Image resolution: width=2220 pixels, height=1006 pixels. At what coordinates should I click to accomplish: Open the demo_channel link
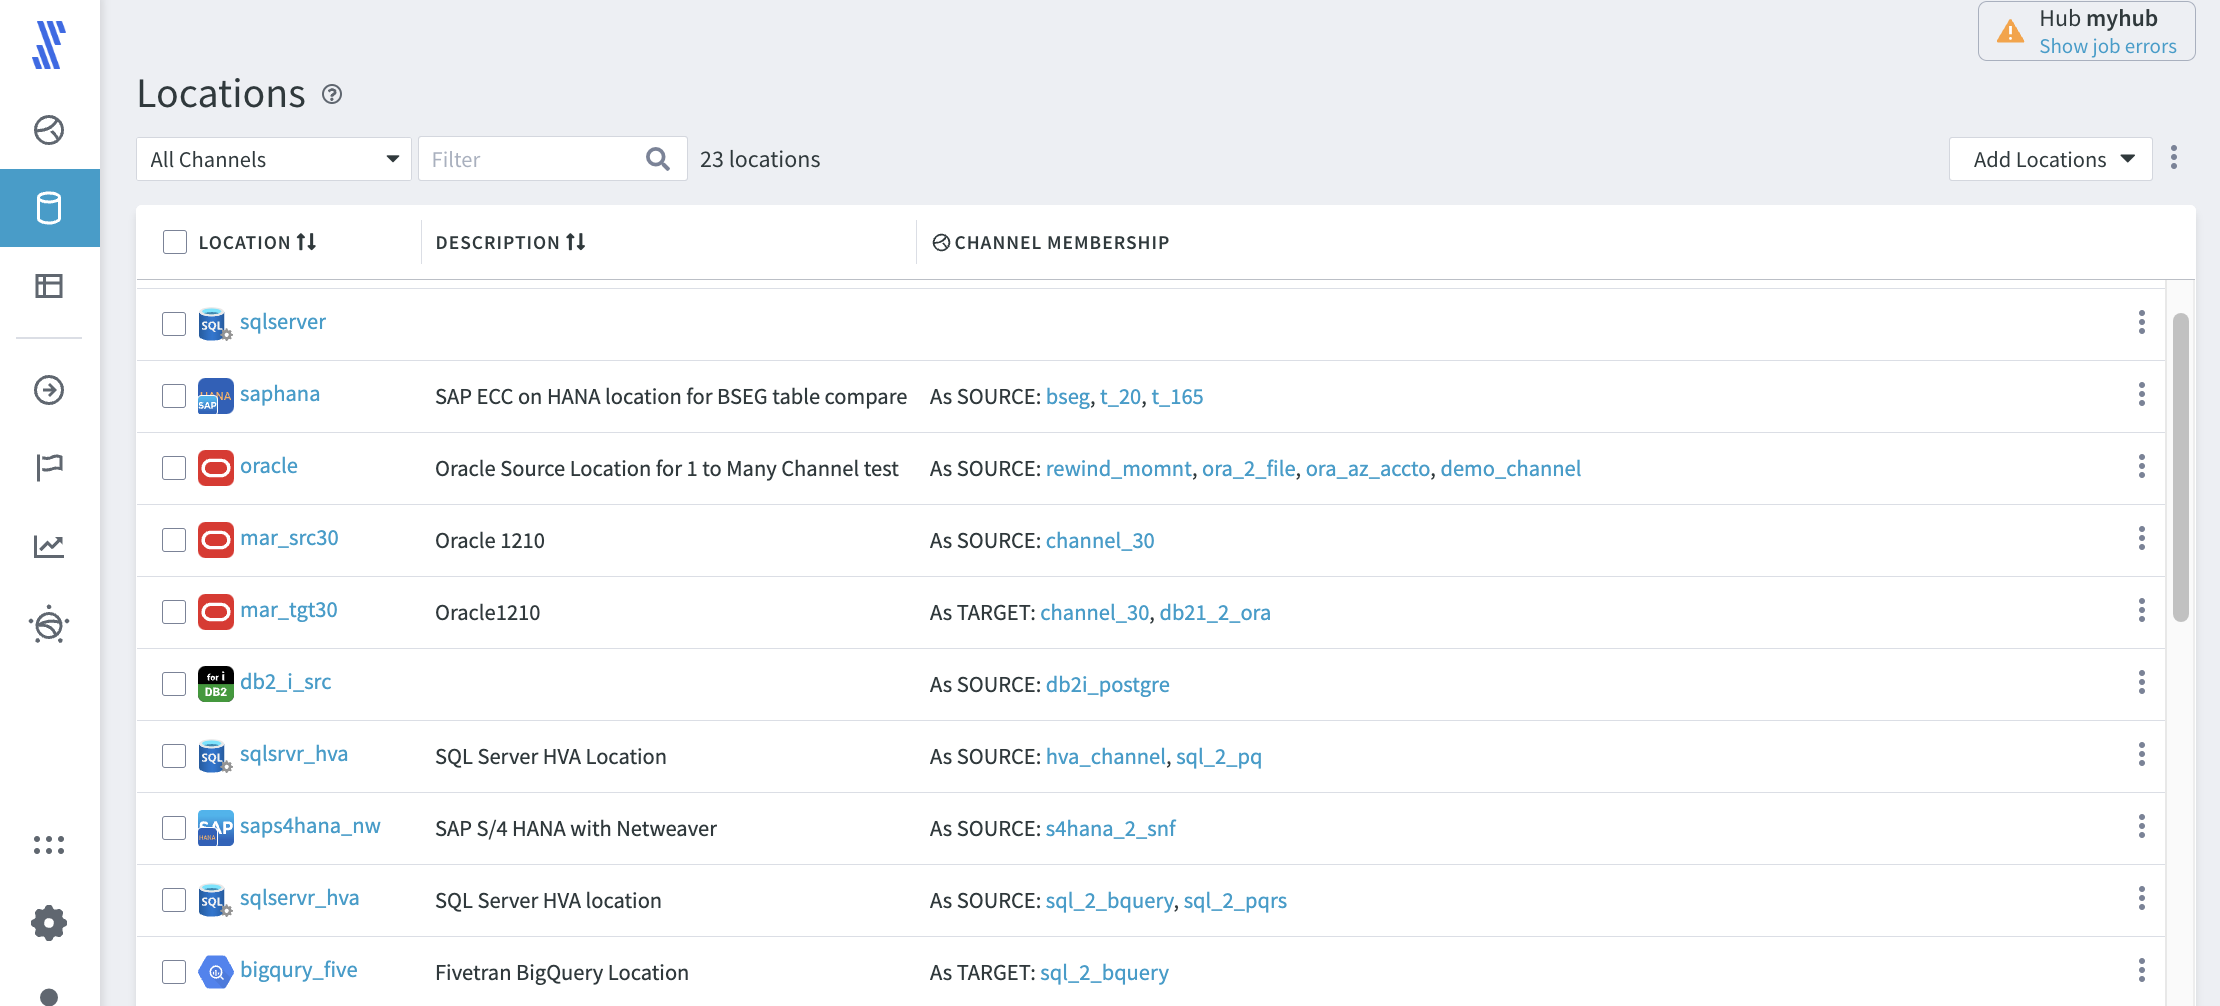click(1510, 469)
